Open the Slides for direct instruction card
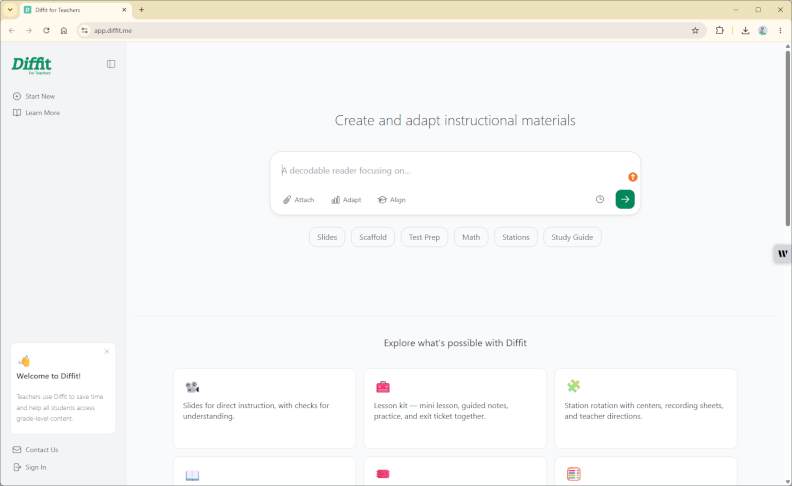This screenshot has height=486, width=792. point(264,408)
